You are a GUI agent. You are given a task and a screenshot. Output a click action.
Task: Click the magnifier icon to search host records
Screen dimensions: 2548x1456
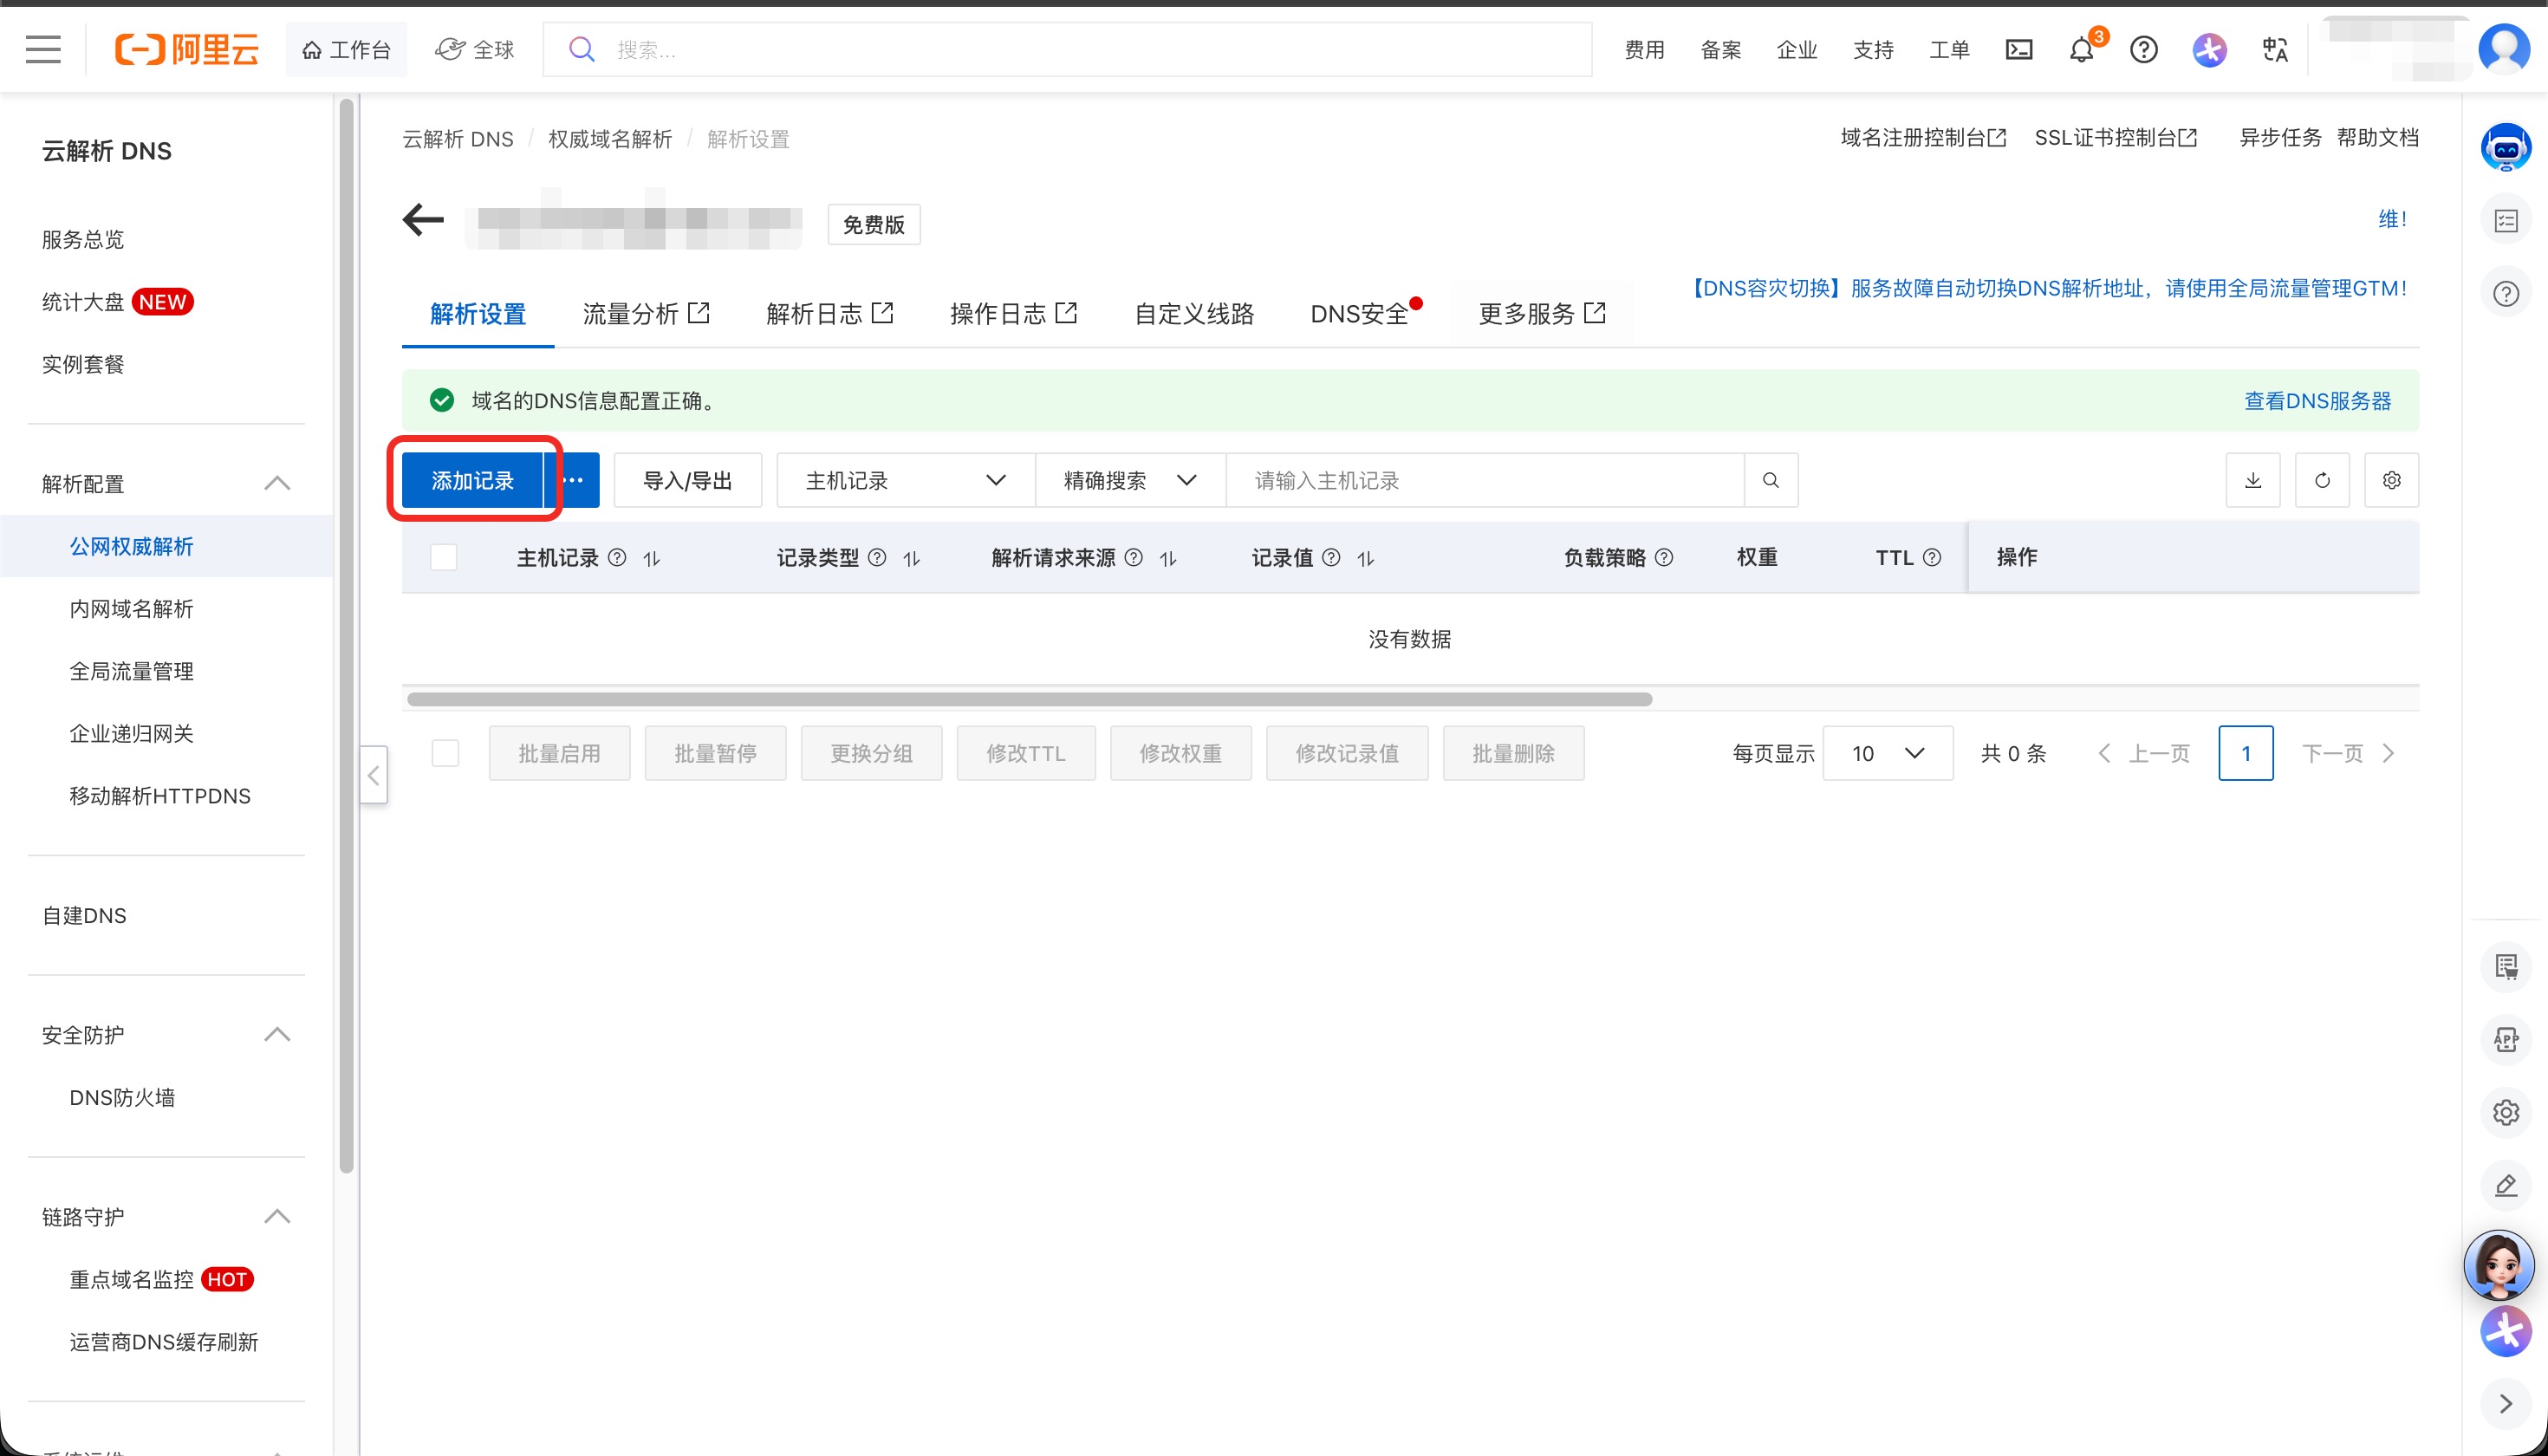point(1771,480)
